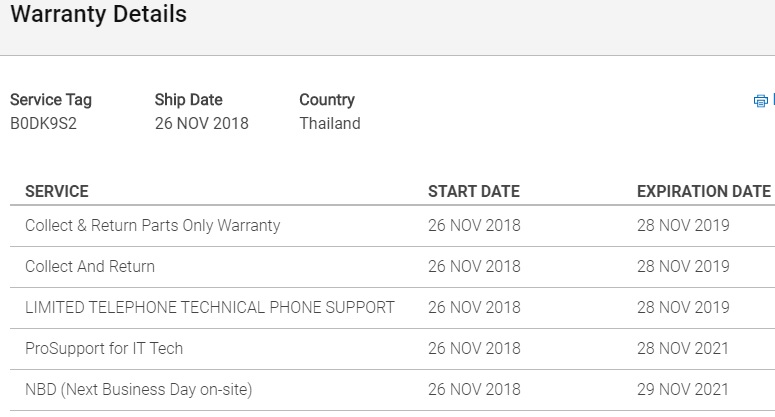Click the Country label
This screenshot has width=775, height=417.
click(327, 100)
